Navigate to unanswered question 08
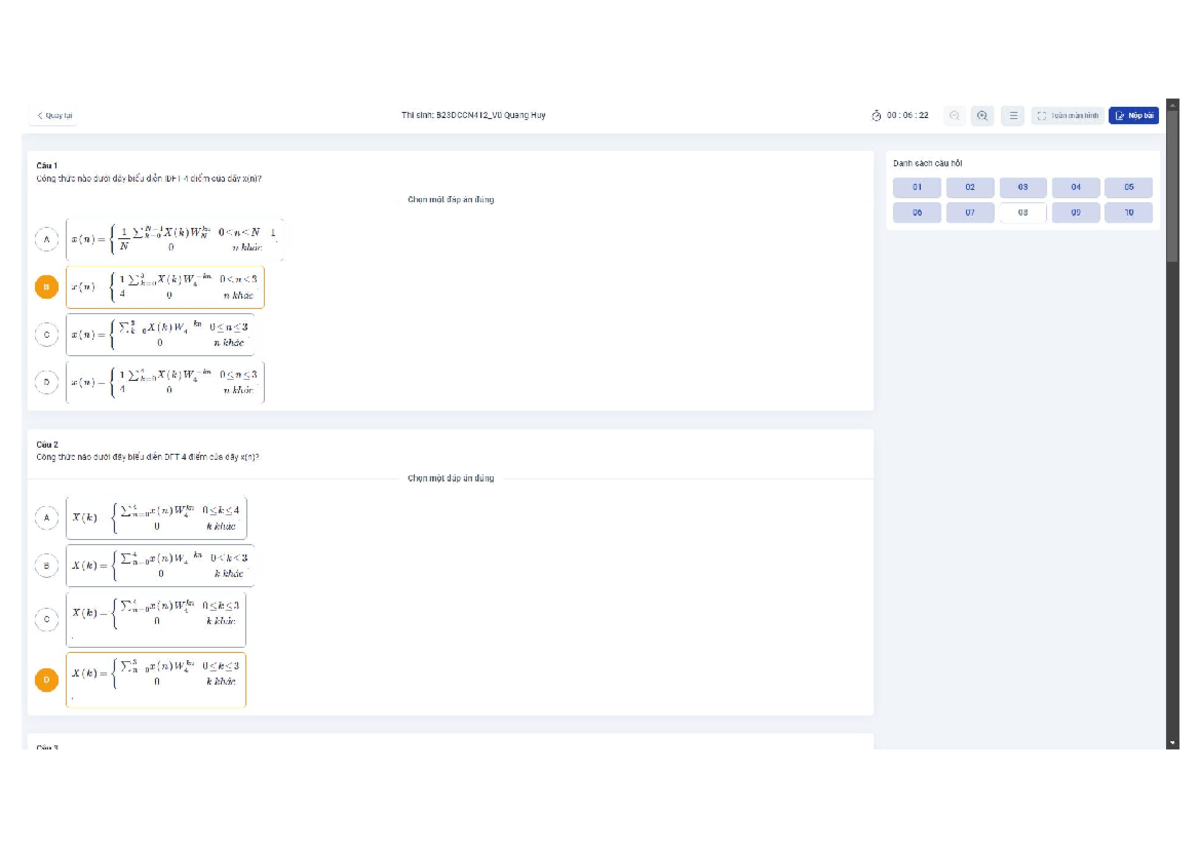1200x848 pixels. pyautogui.click(x=1023, y=213)
